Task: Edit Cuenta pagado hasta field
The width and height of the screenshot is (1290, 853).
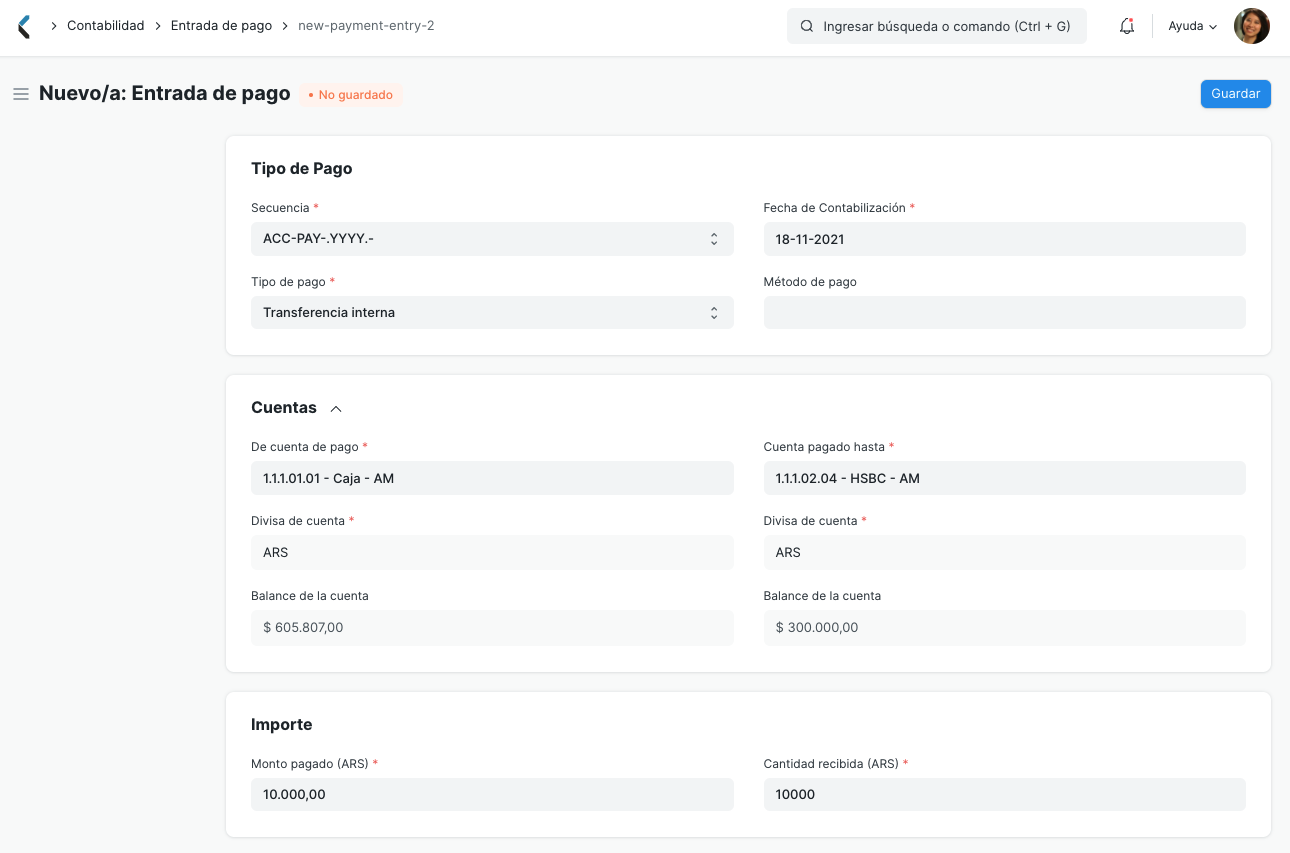Action: tap(1005, 478)
